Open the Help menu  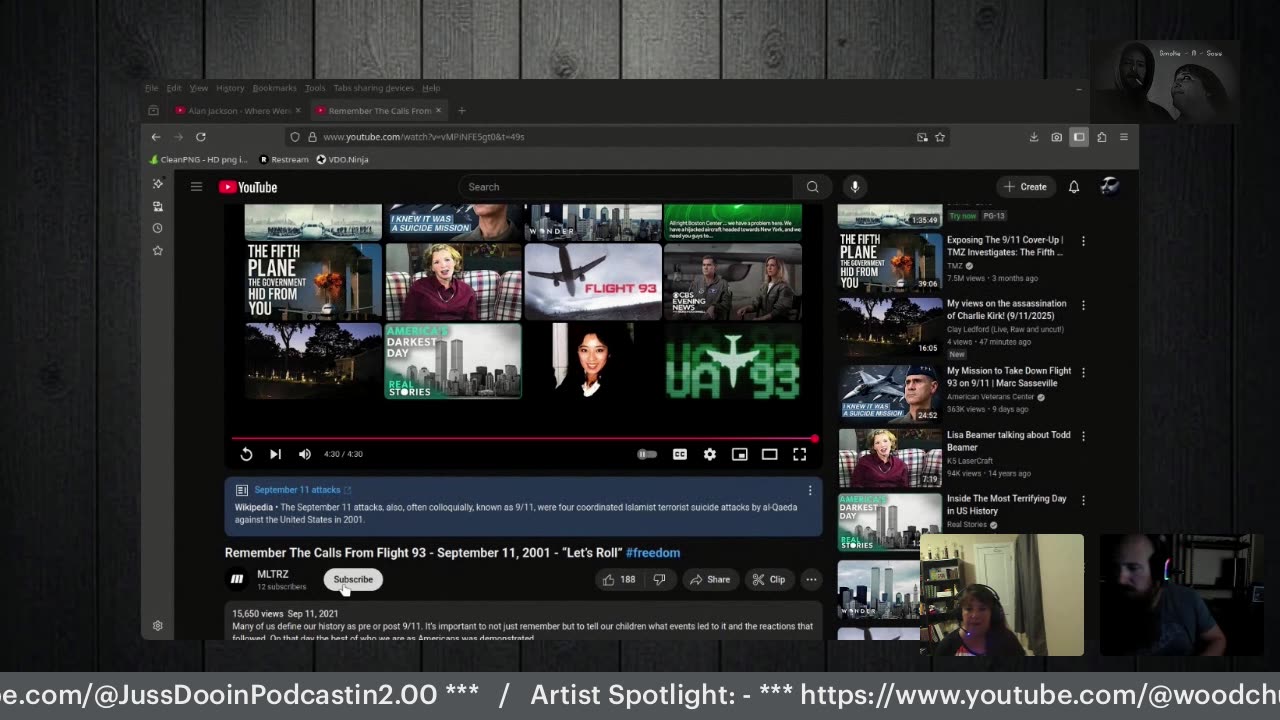[431, 88]
